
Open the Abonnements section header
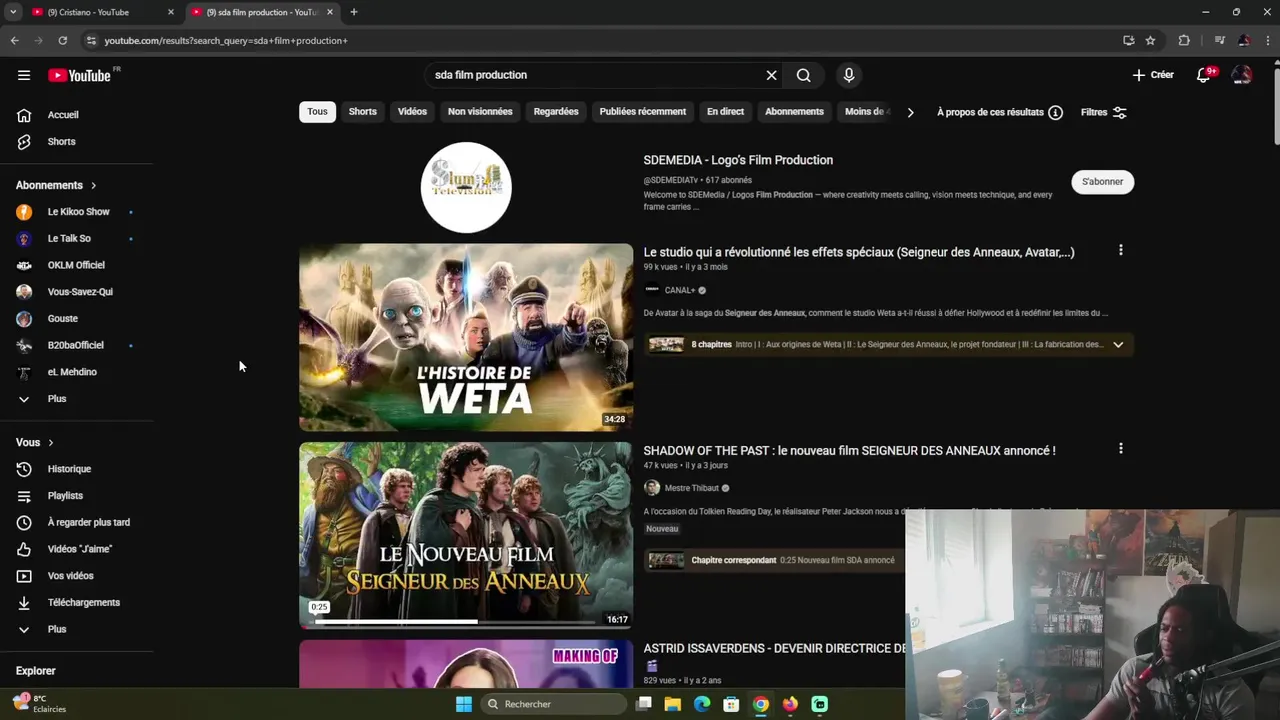(56, 185)
